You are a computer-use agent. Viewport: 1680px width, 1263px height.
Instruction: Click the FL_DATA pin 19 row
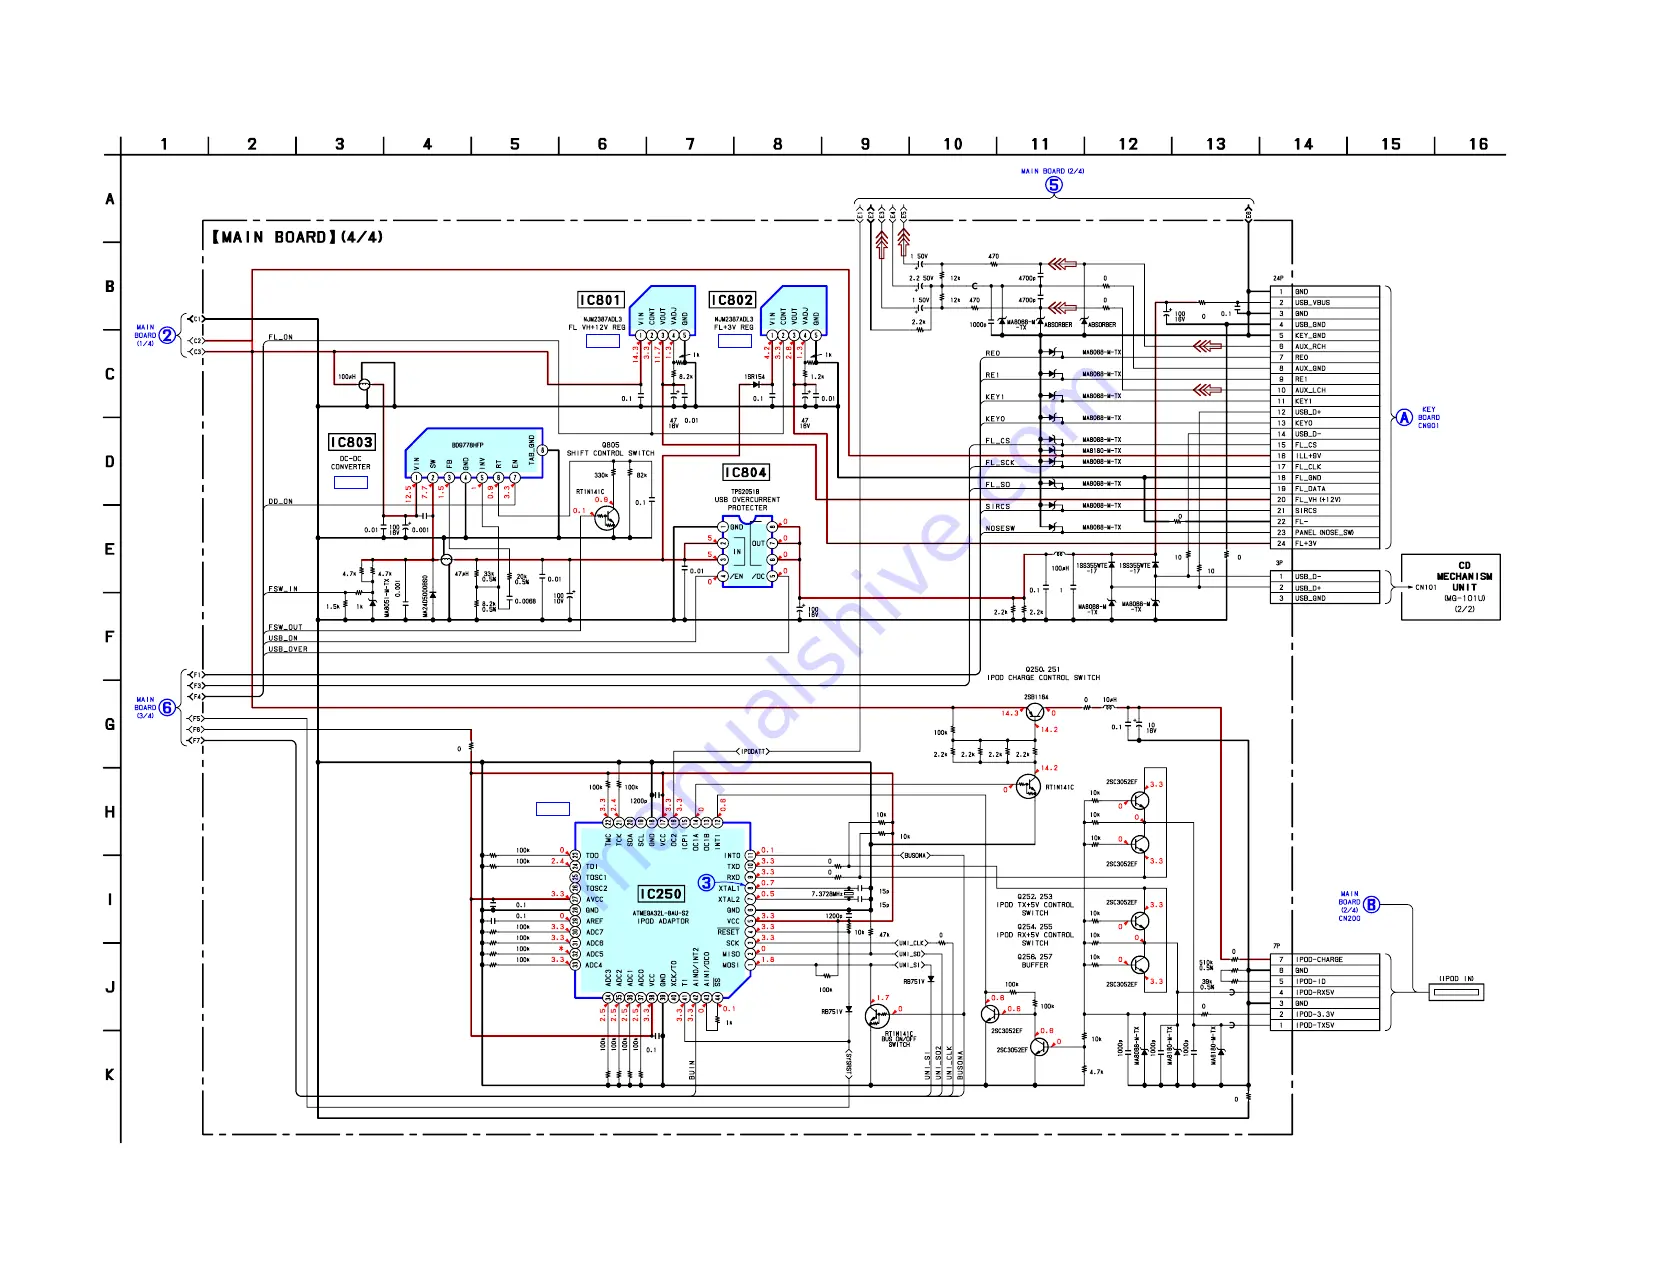1325,489
